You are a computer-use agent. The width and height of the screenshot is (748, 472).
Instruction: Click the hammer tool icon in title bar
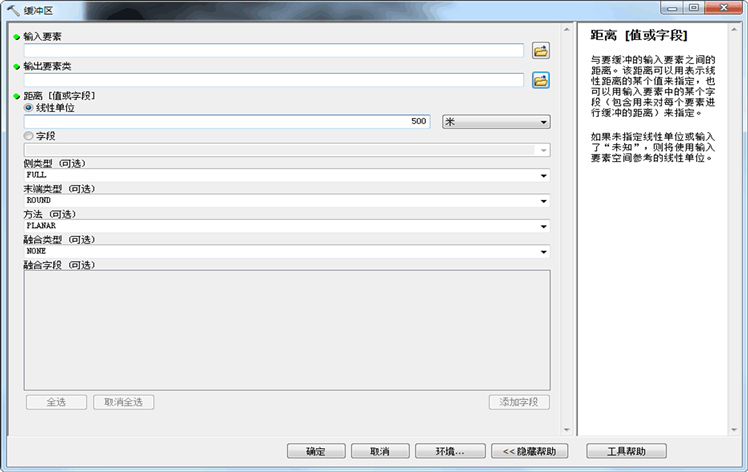13,10
